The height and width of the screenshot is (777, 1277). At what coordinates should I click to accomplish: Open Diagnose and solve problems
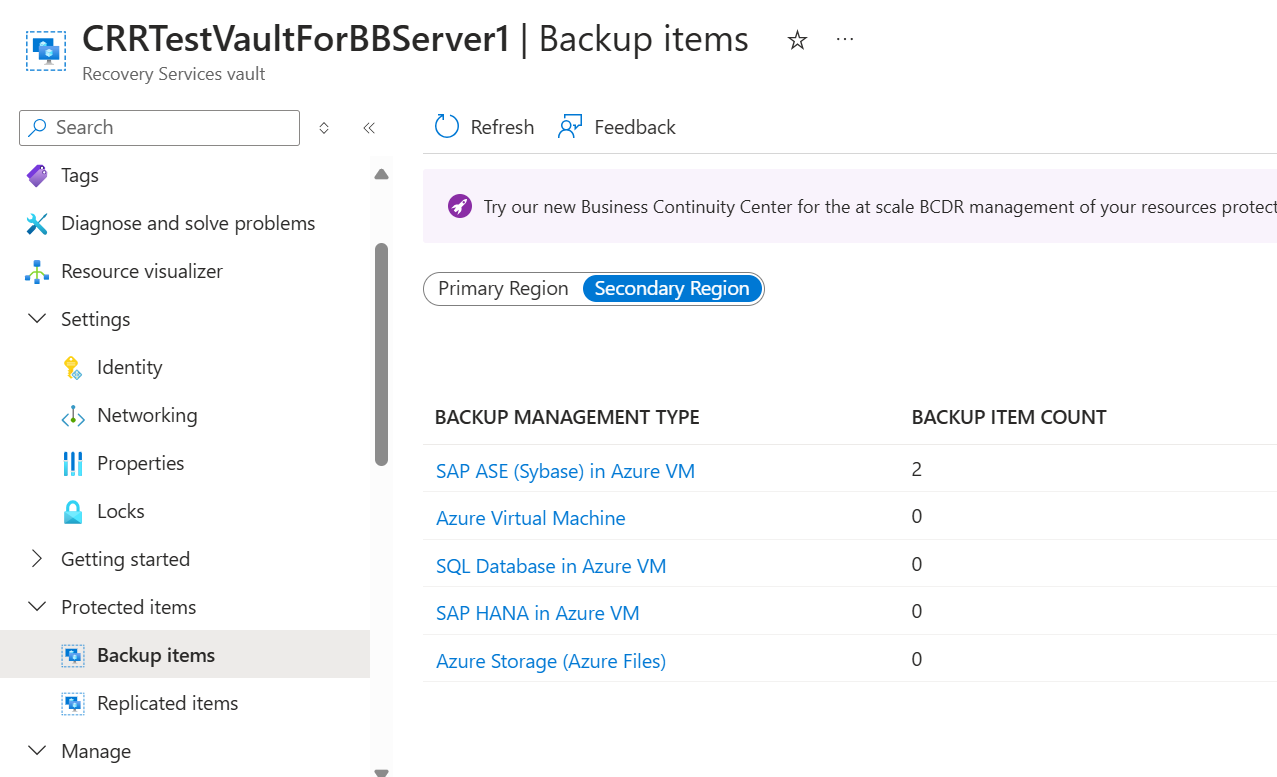[187, 223]
